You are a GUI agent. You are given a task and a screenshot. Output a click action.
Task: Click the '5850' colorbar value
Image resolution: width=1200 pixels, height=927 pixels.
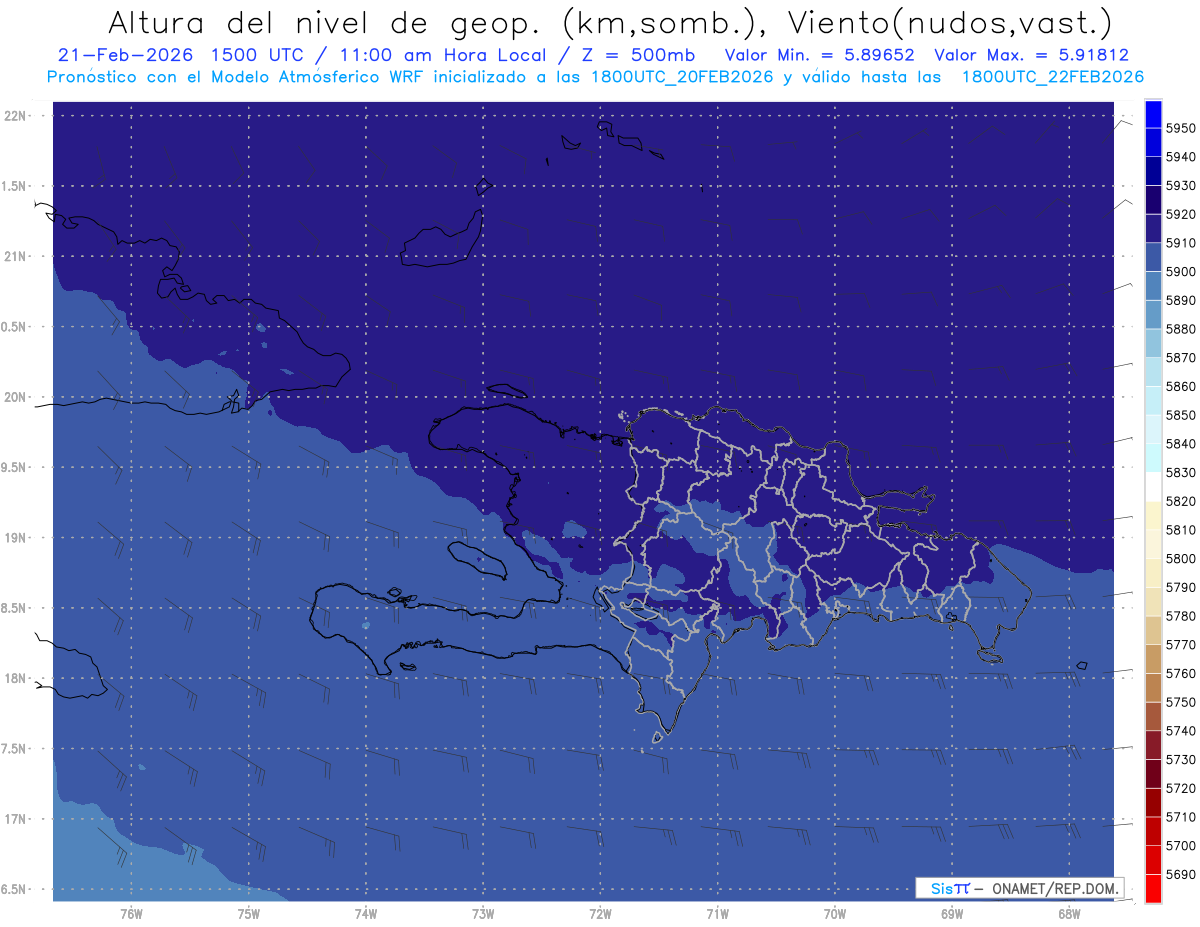click(x=1180, y=415)
